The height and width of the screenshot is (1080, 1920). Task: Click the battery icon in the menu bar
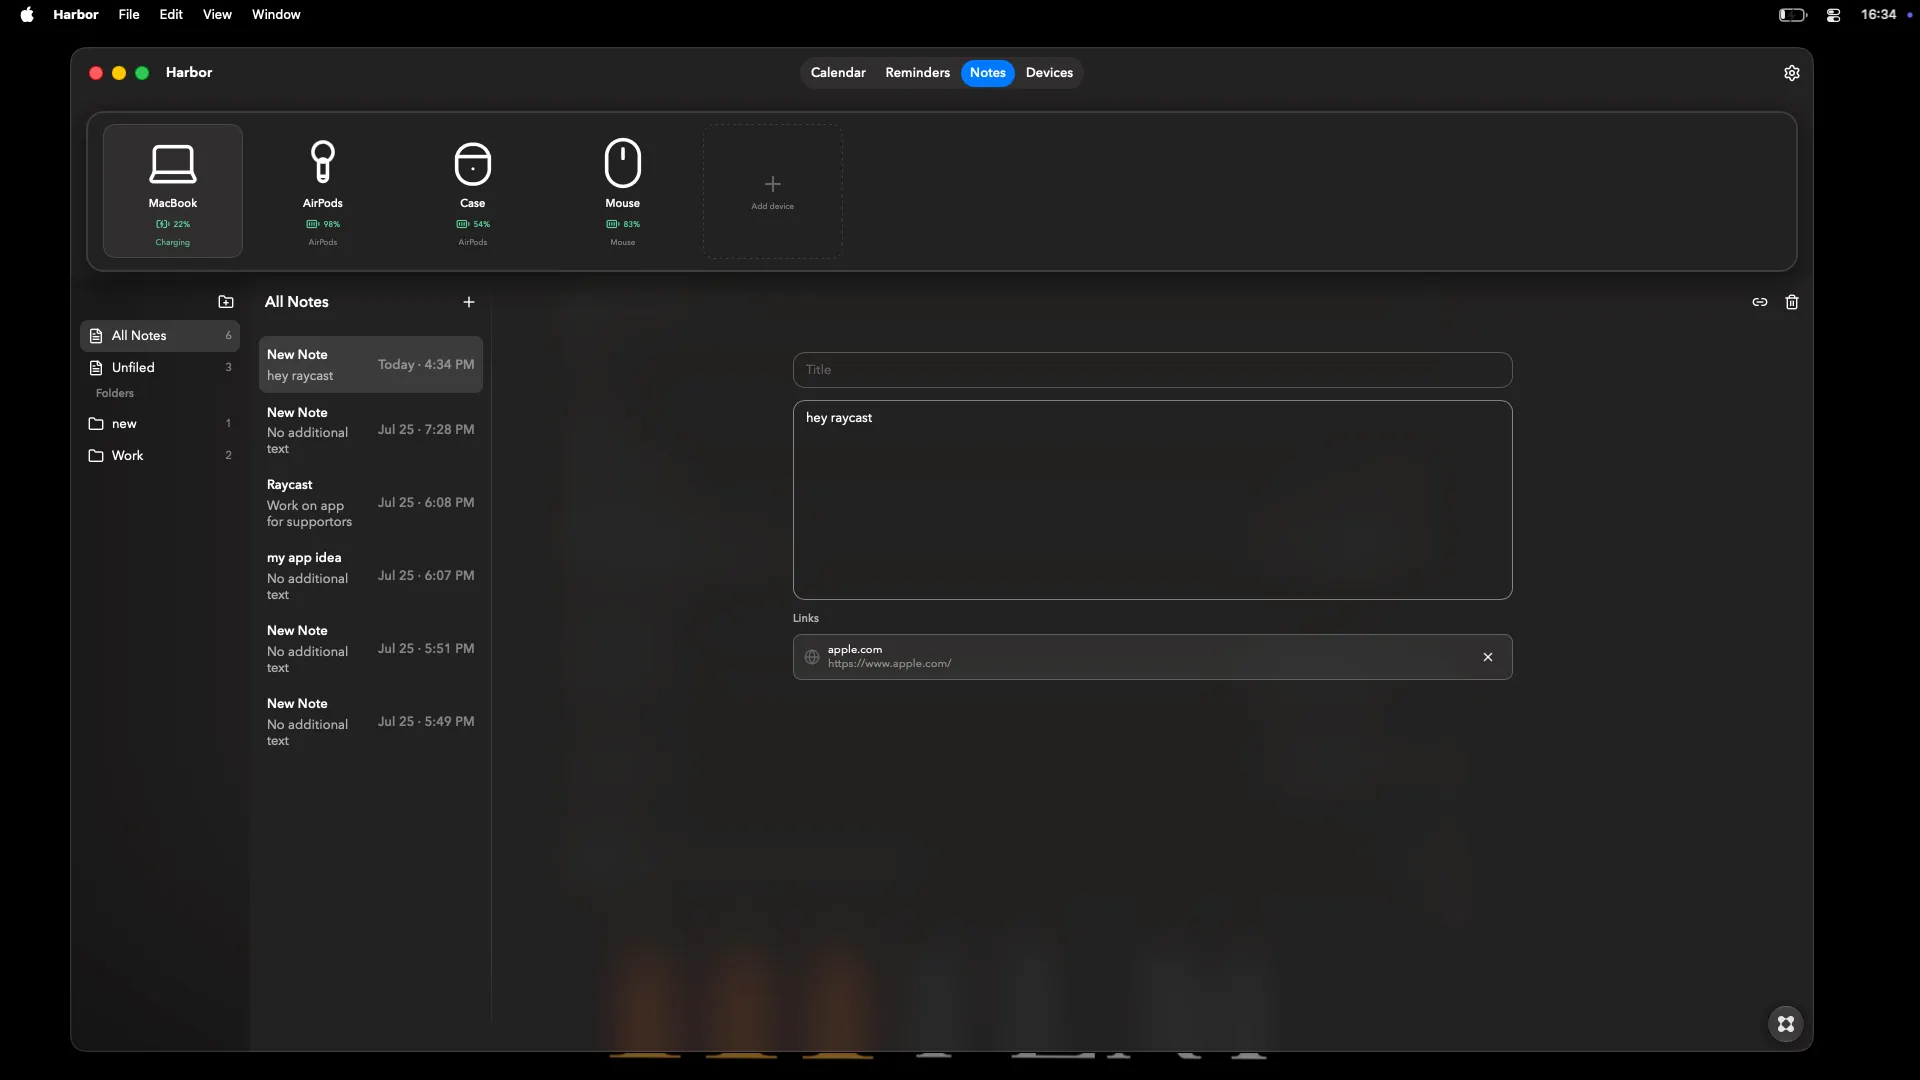tap(1793, 15)
